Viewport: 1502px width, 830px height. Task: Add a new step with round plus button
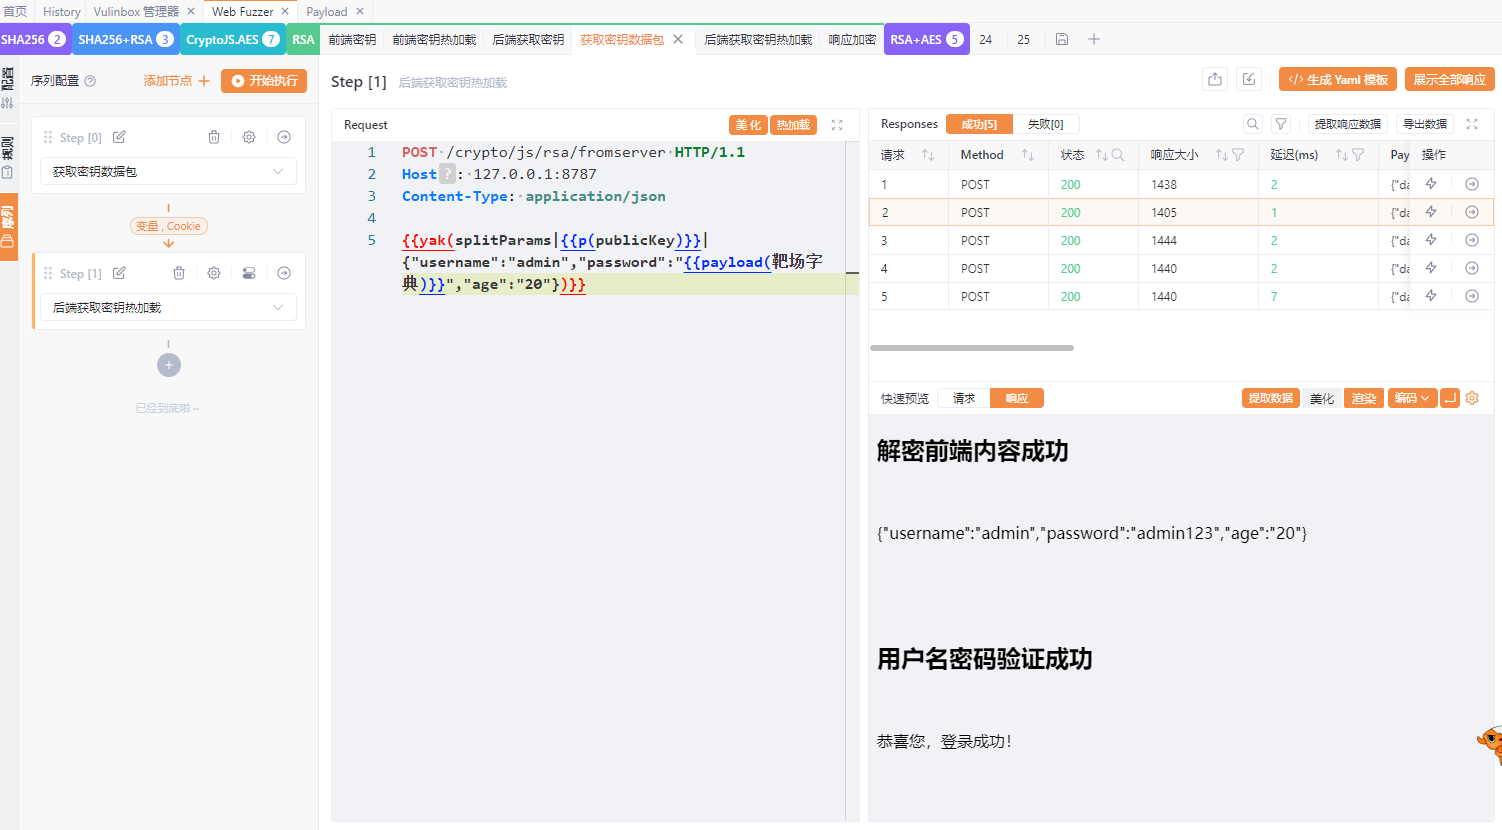[x=169, y=365]
